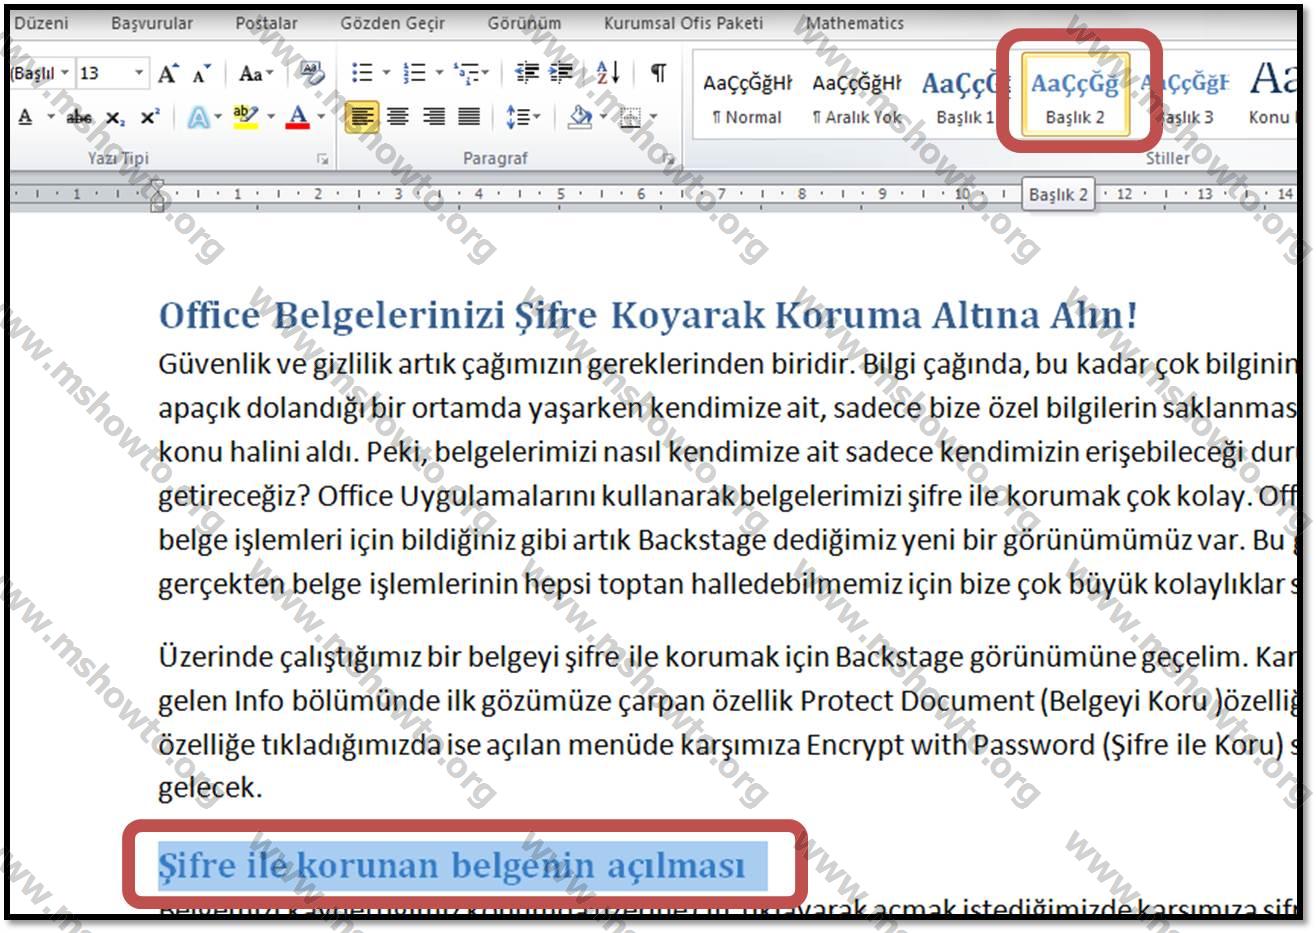1316x933 pixels.
Task: Toggle strikethrough (abc) formatting
Action: click(79, 118)
